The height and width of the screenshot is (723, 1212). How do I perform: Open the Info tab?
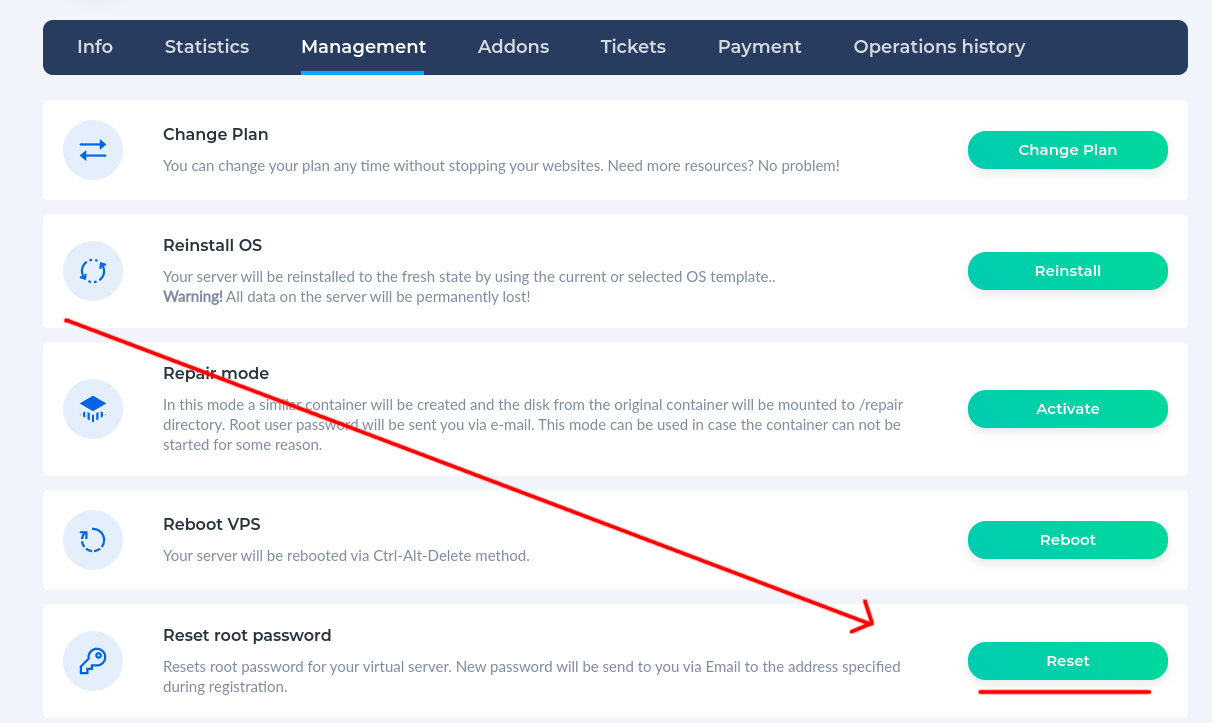coord(95,47)
